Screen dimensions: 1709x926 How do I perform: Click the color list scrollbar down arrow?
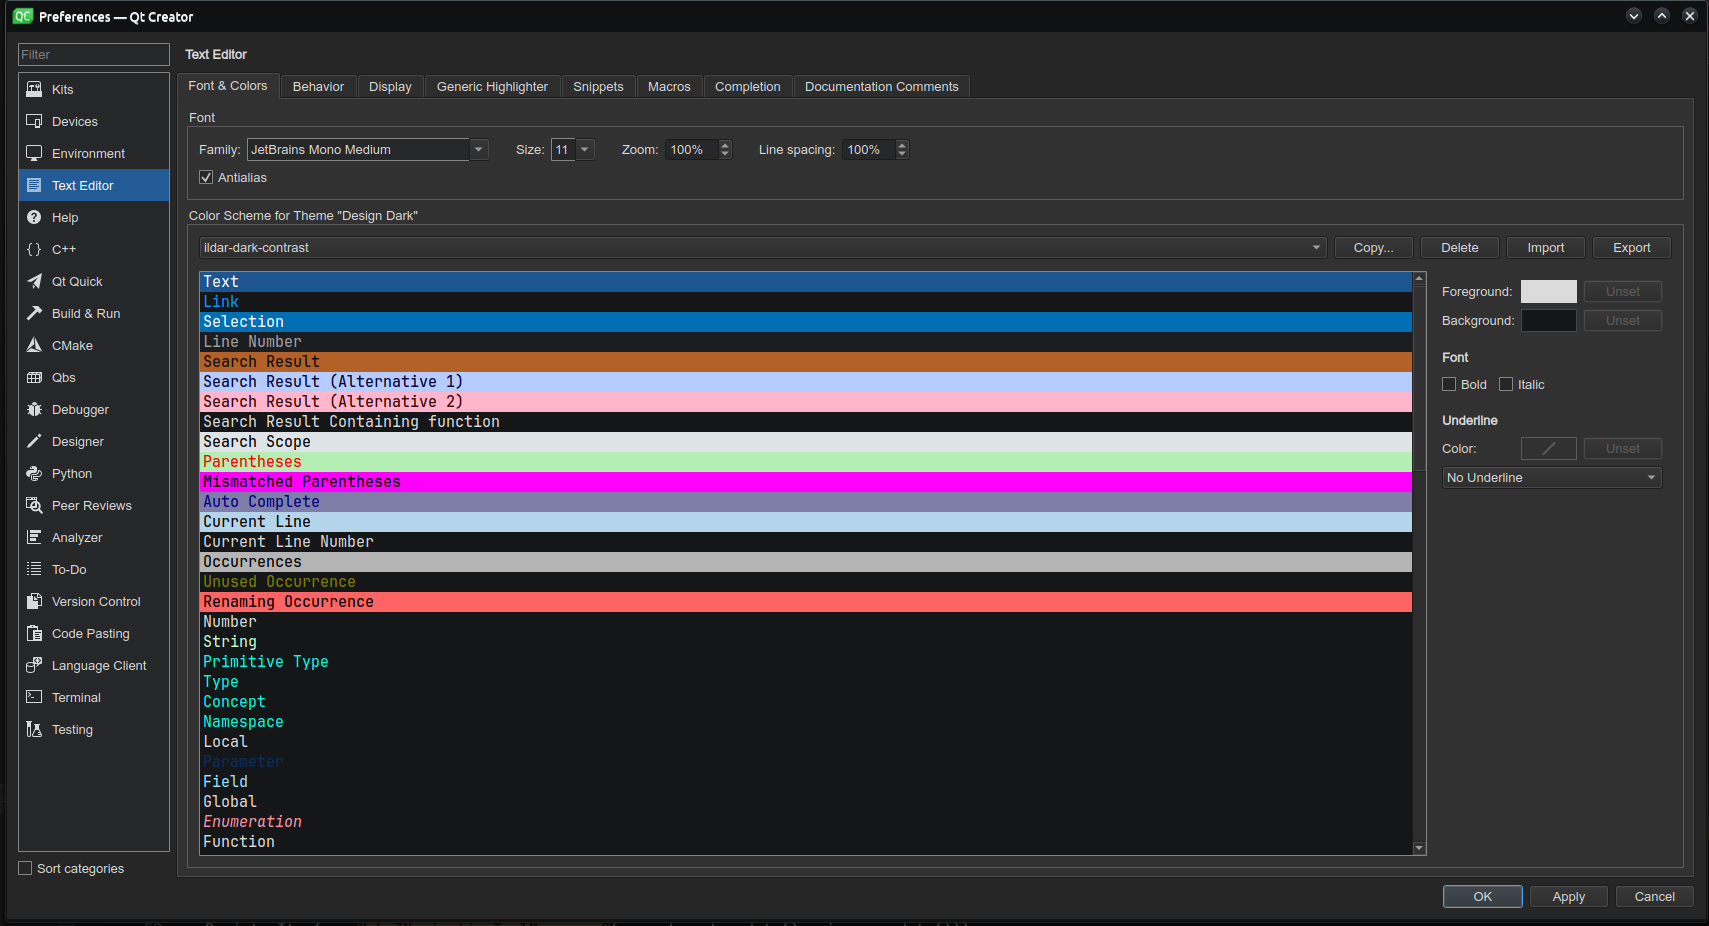pyautogui.click(x=1419, y=848)
